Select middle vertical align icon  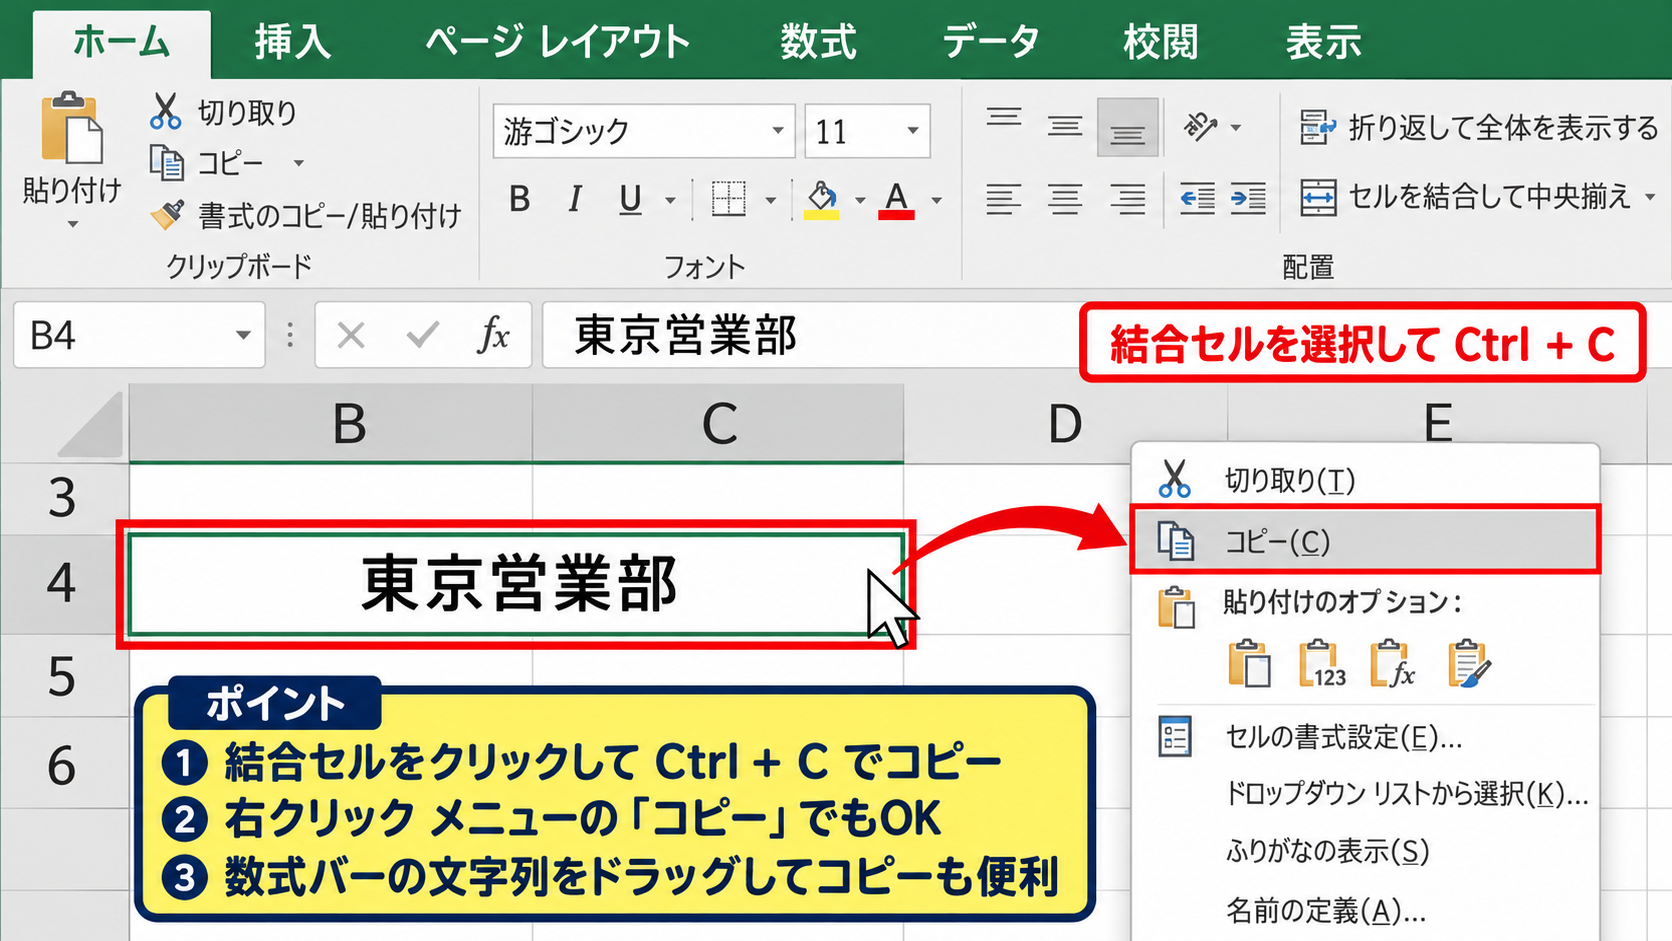coord(1065,126)
